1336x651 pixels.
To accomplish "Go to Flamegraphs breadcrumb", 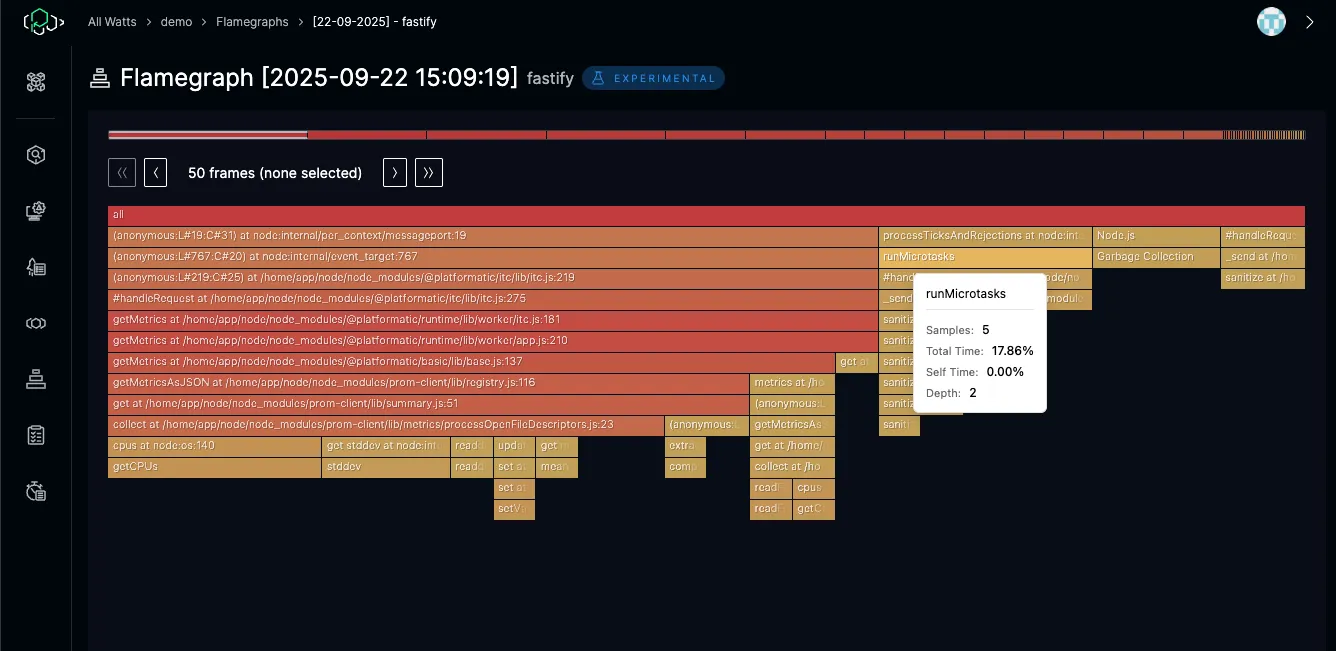I will (x=252, y=21).
